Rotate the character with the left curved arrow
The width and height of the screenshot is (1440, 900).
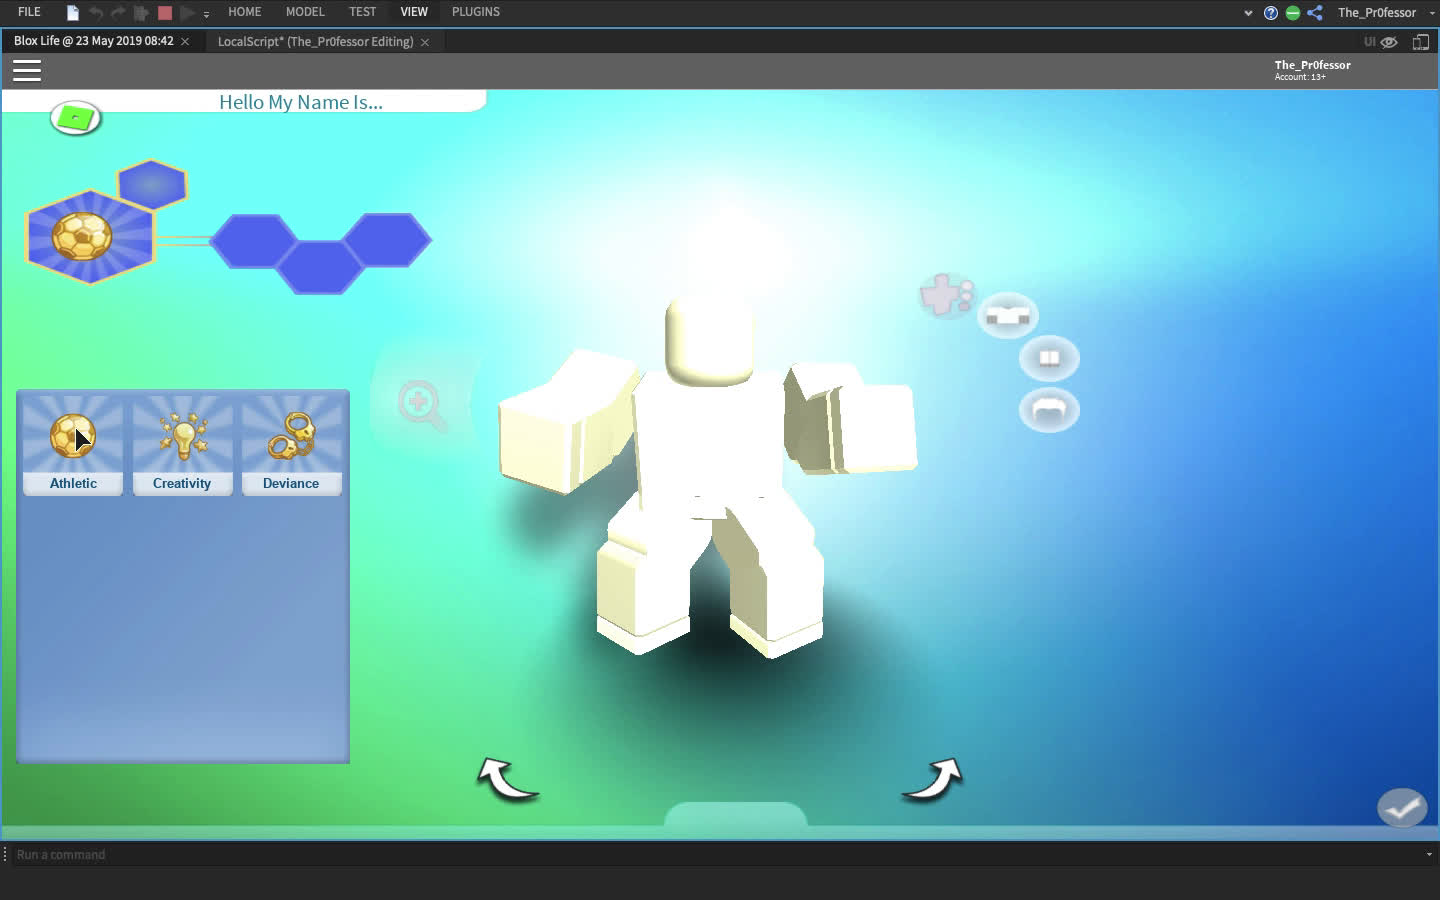(x=508, y=780)
